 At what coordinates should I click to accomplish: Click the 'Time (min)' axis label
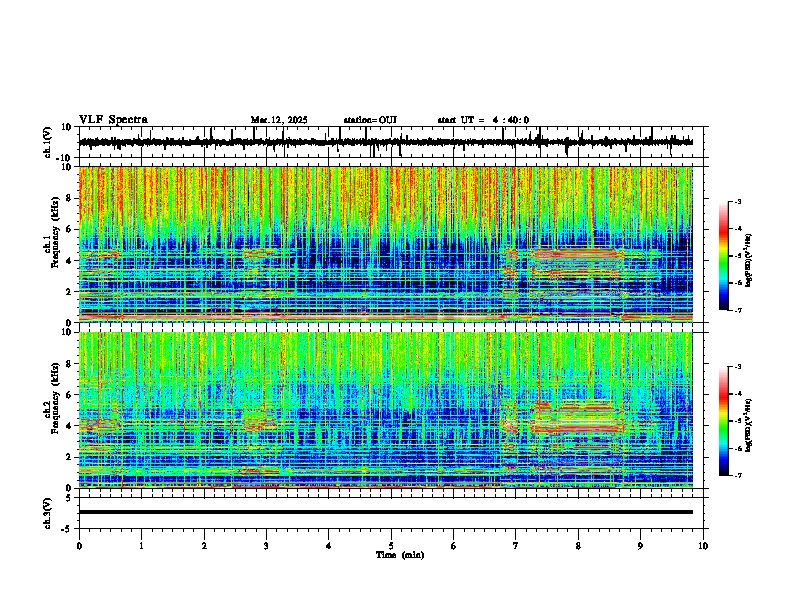[x=400, y=555]
